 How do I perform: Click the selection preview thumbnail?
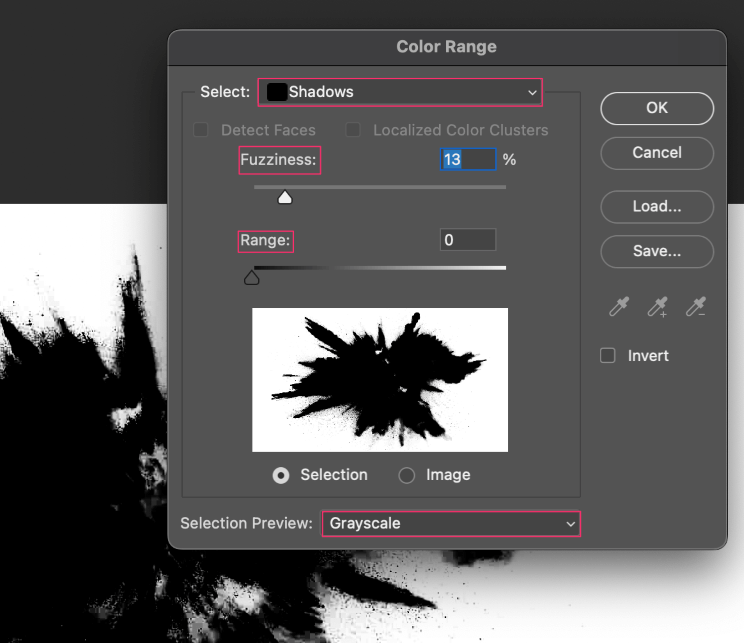coord(380,380)
